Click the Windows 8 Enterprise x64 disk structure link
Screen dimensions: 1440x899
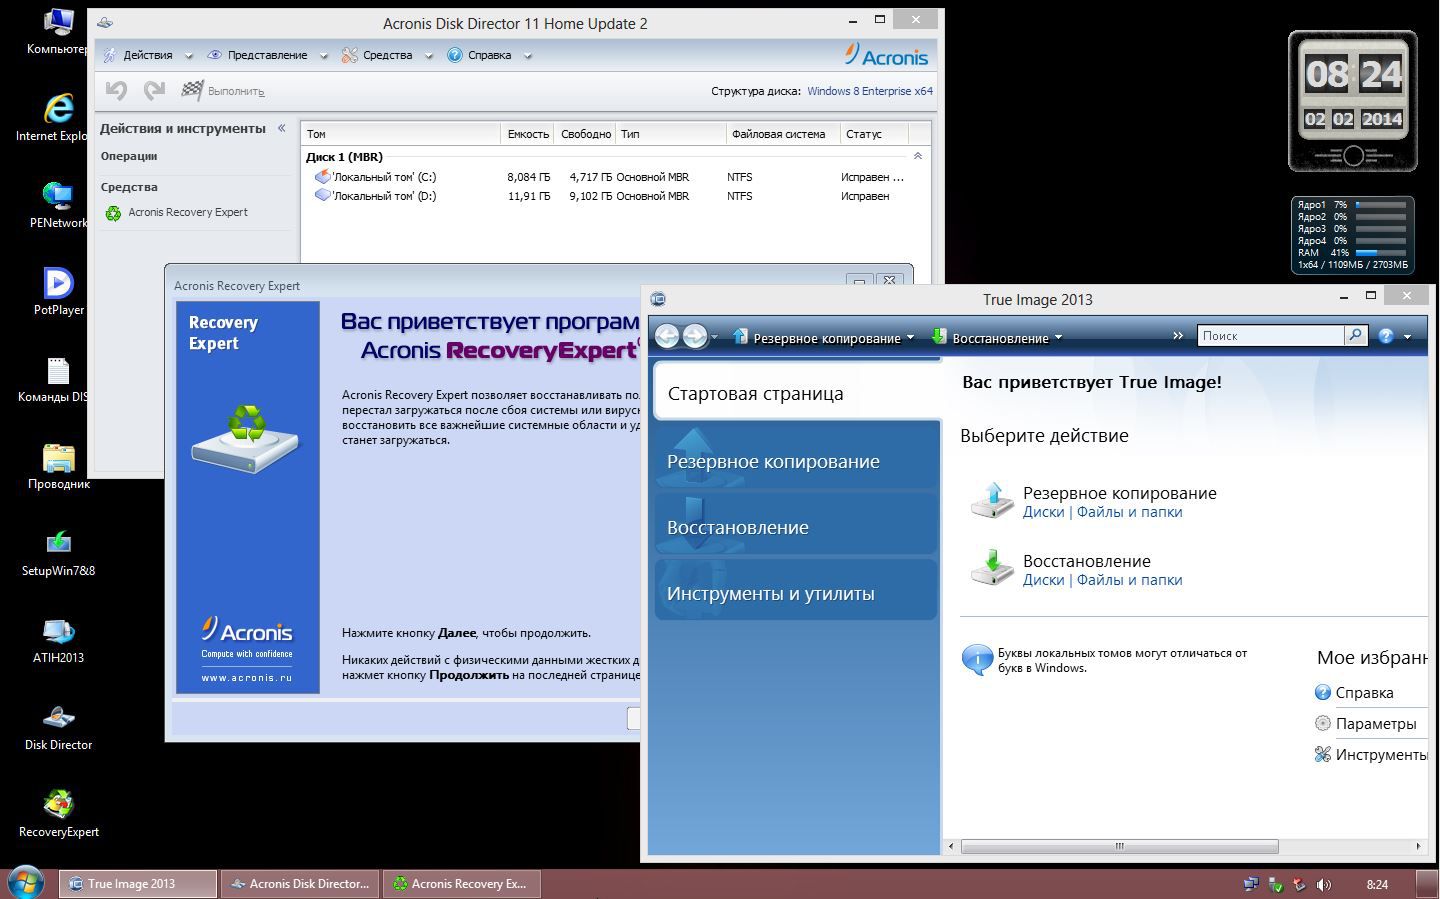pyautogui.click(x=870, y=91)
